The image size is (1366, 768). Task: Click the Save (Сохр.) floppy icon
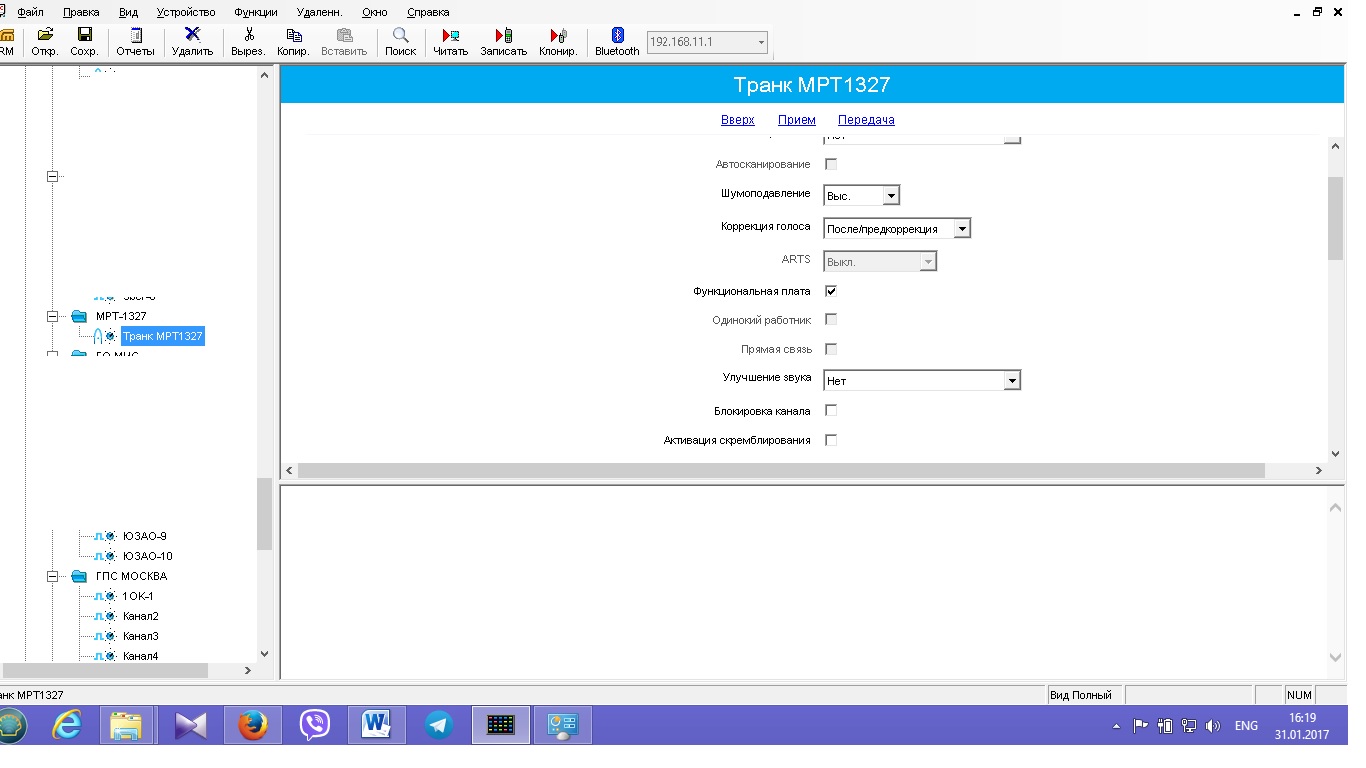click(x=84, y=36)
